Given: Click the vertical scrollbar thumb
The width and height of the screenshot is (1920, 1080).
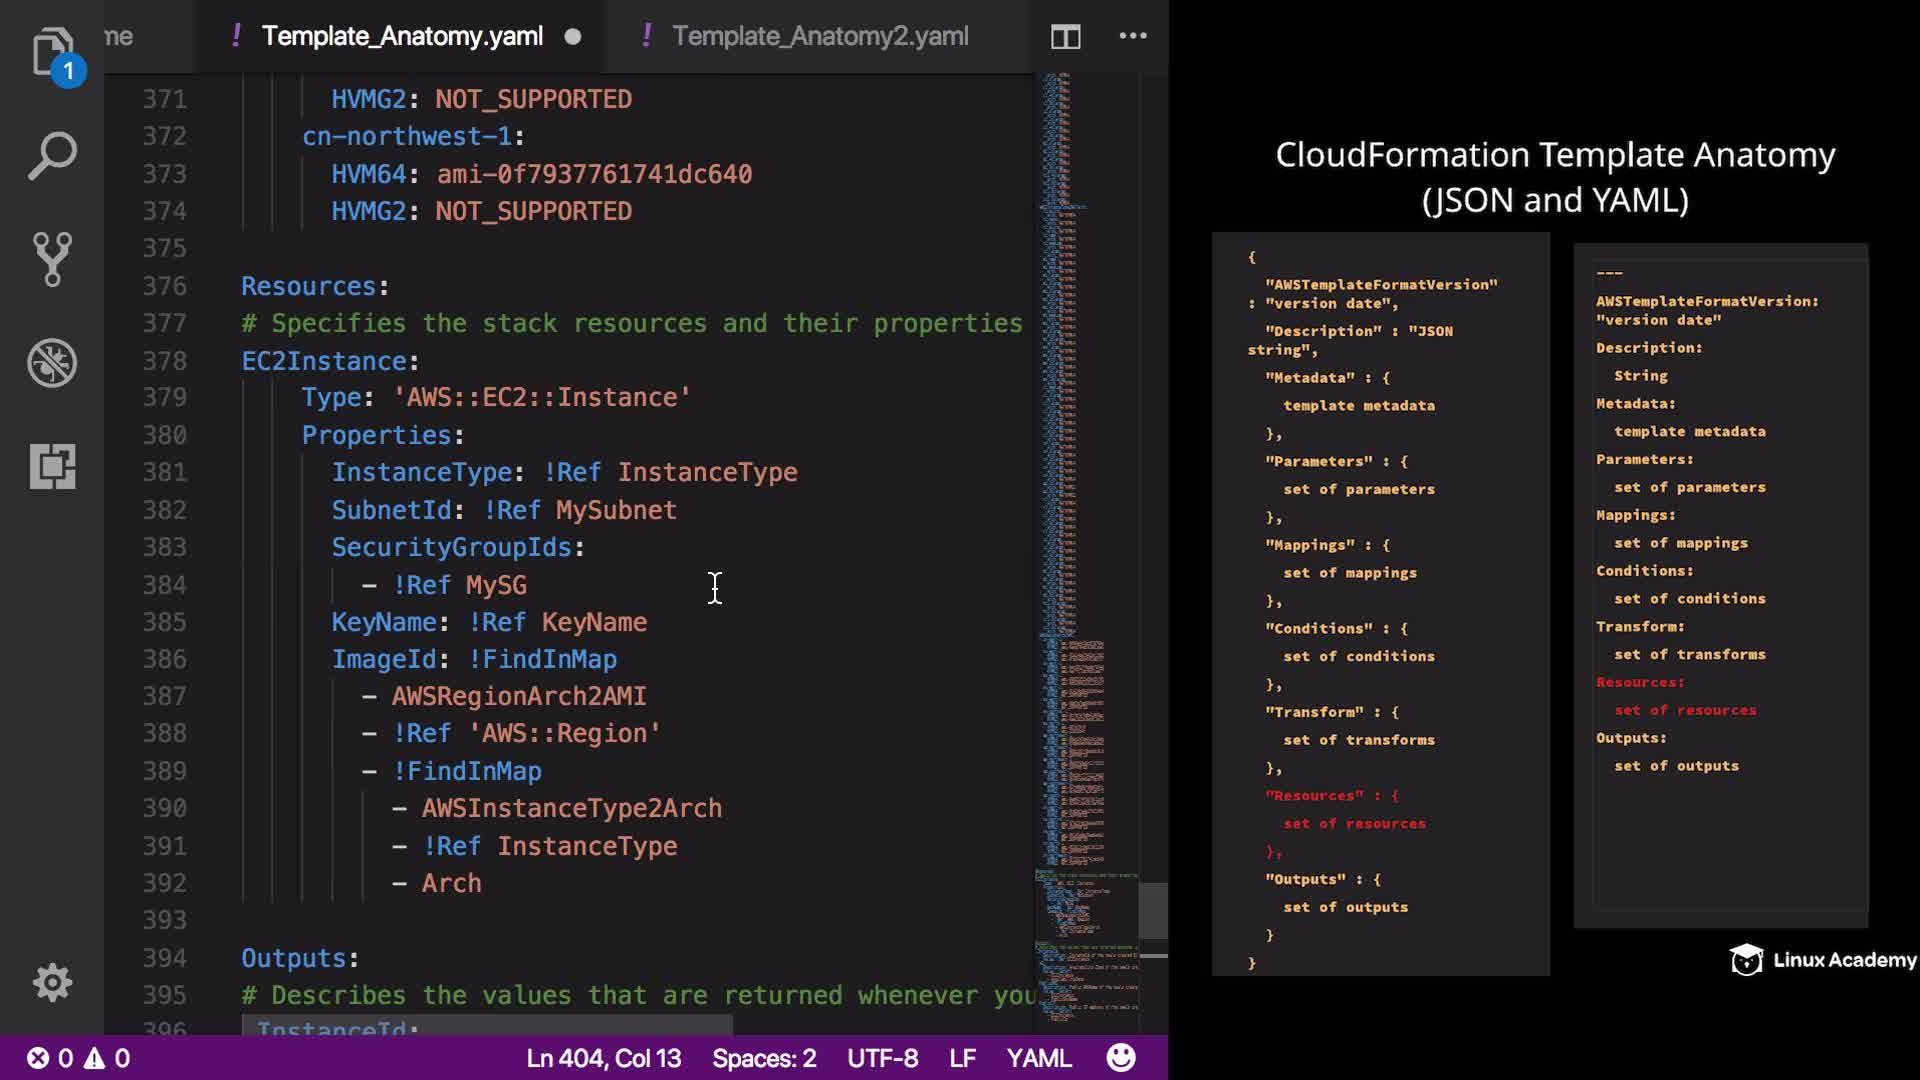Looking at the screenshot, I should pos(1153,910).
